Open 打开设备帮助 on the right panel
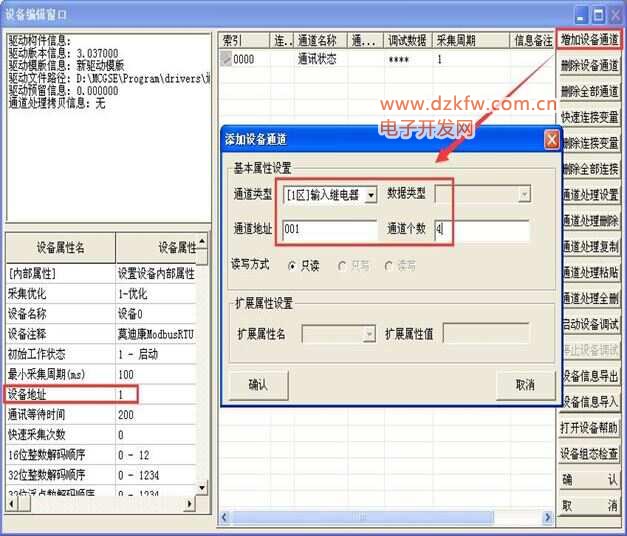The width and height of the screenshot is (627, 536). tap(589, 428)
